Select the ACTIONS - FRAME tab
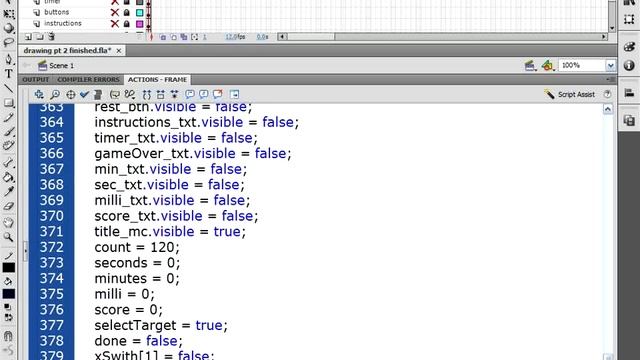Viewport: 640px width, 360px height. (x=157, y=80)
